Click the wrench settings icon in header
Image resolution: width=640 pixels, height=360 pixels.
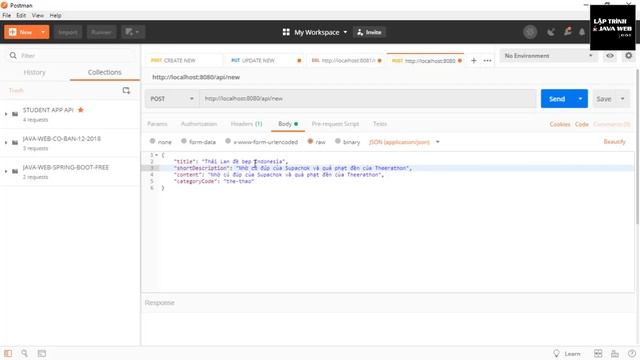(567, 31)
